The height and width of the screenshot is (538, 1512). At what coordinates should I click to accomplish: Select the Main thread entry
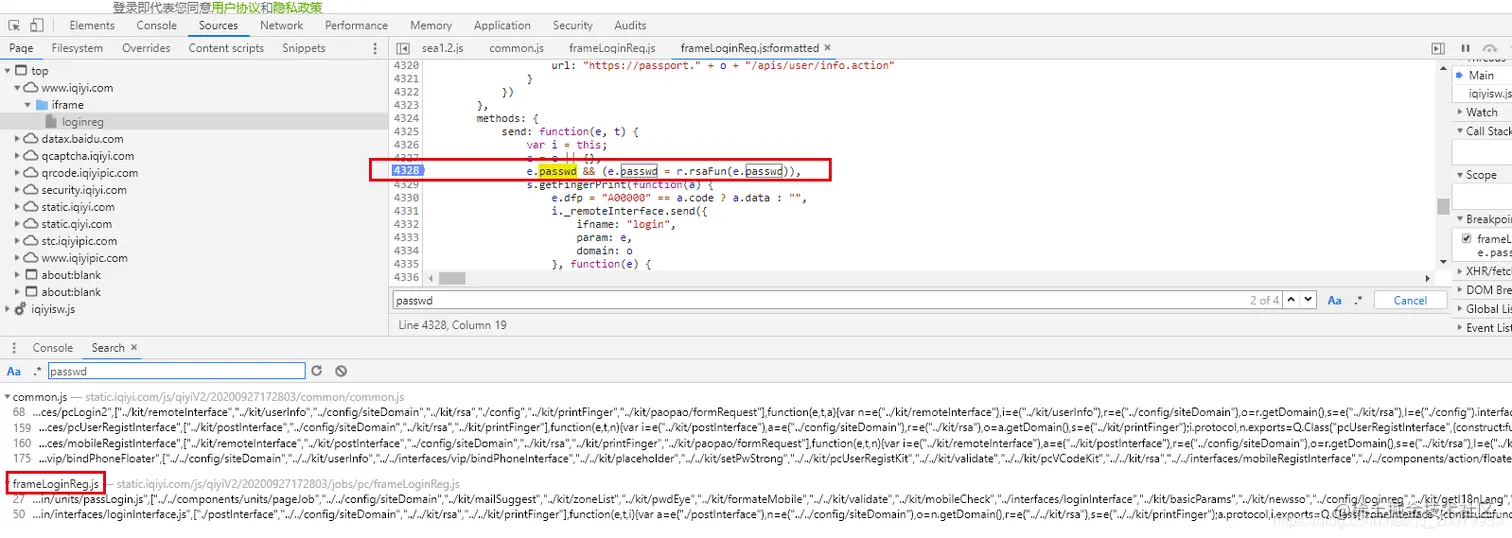tap(1482, 75)
